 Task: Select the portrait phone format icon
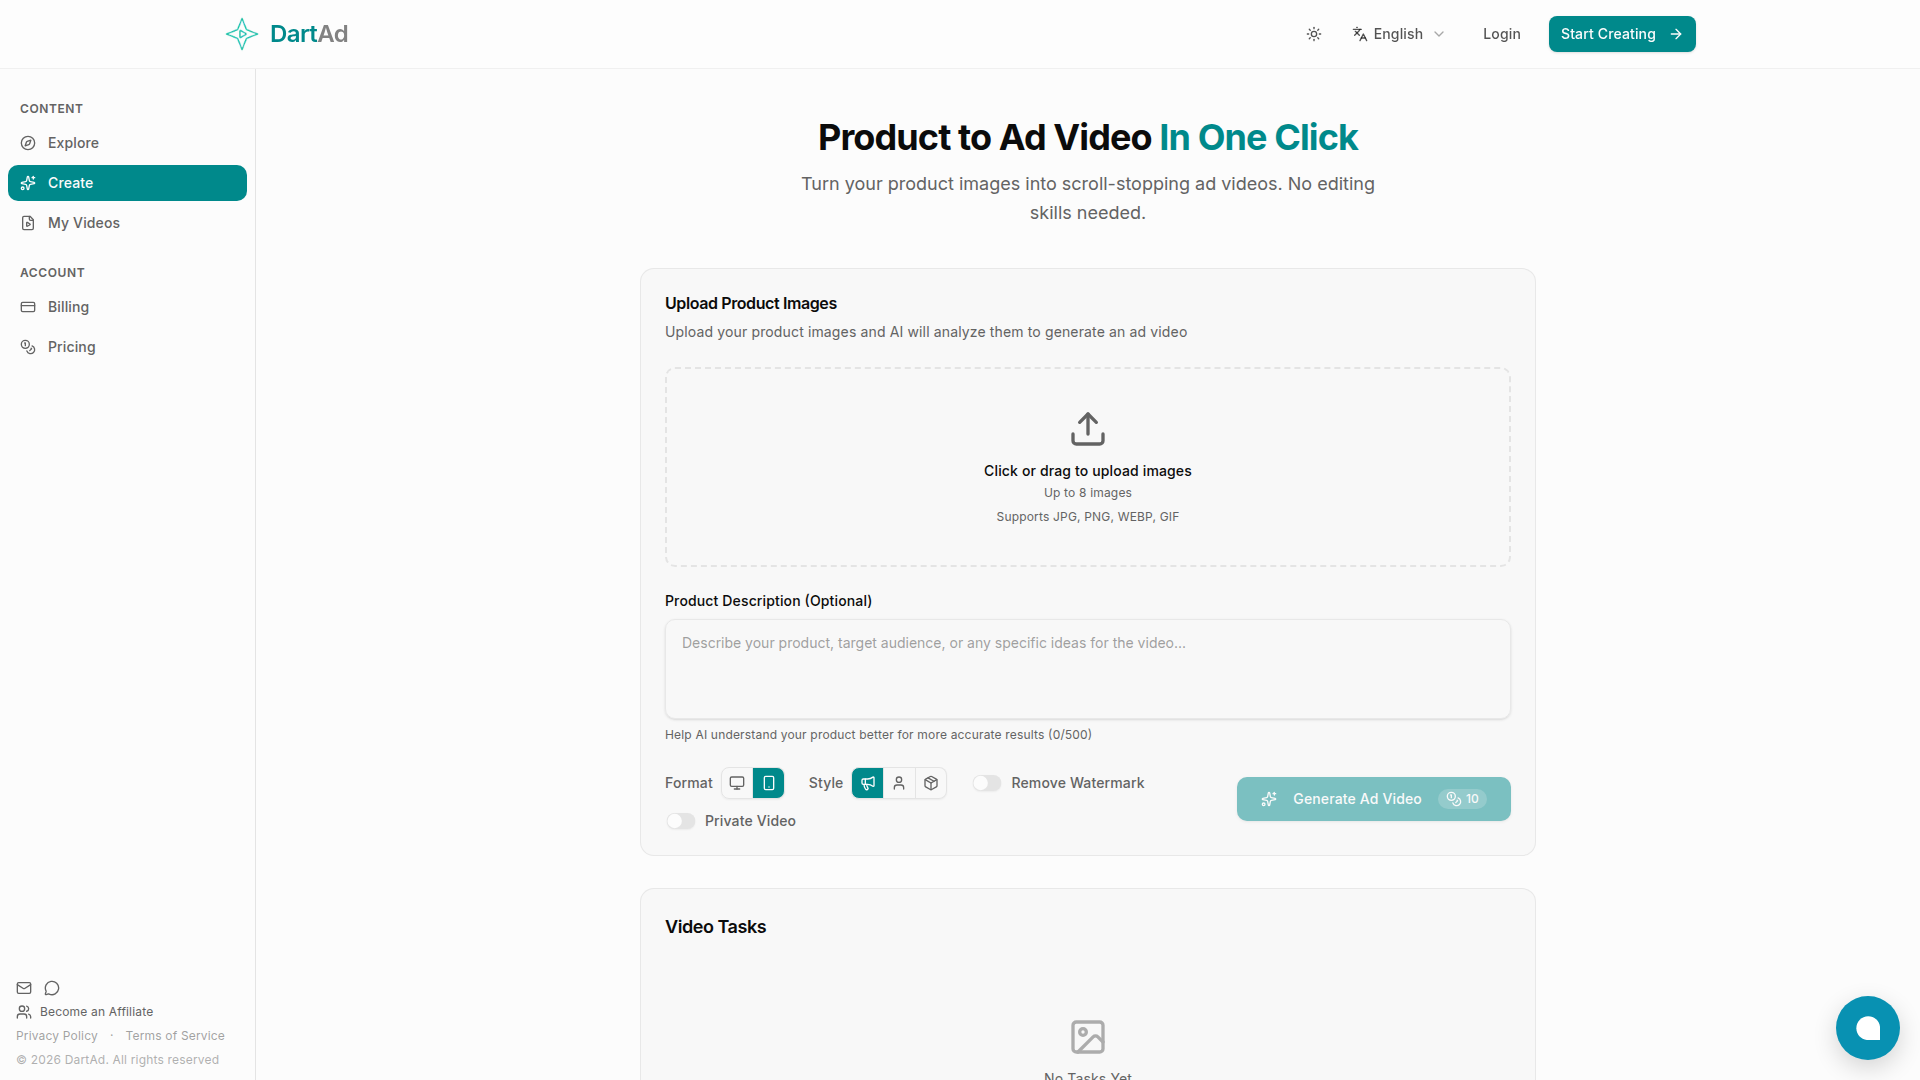coord(768,783)
